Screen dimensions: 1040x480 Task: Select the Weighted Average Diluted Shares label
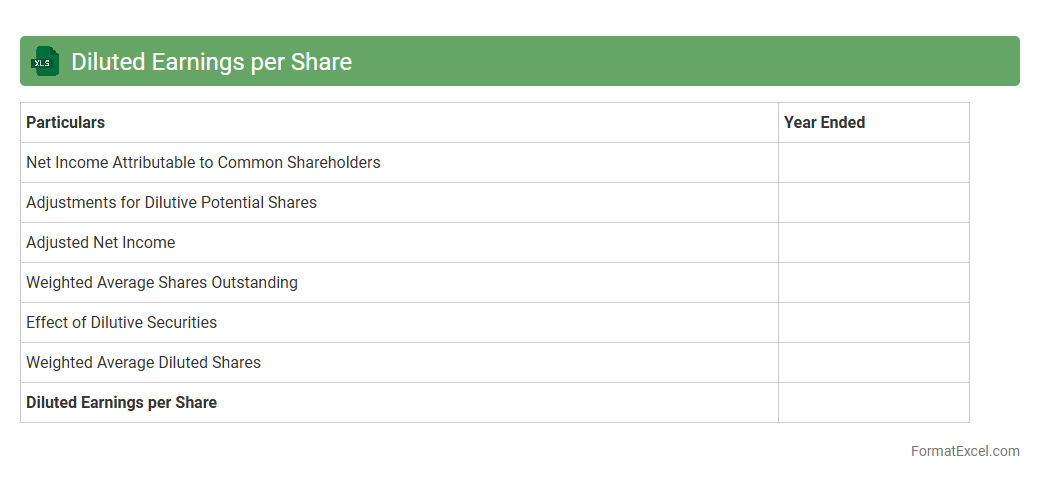pyautogui.click(x=143, y=363)
